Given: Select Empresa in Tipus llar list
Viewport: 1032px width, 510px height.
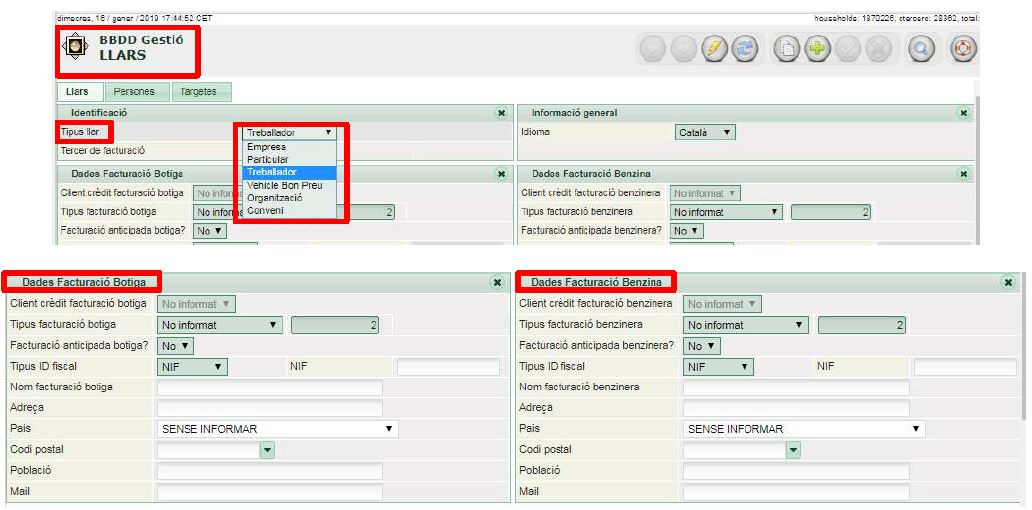Looking at the screenshot, I should pos(266,147).
